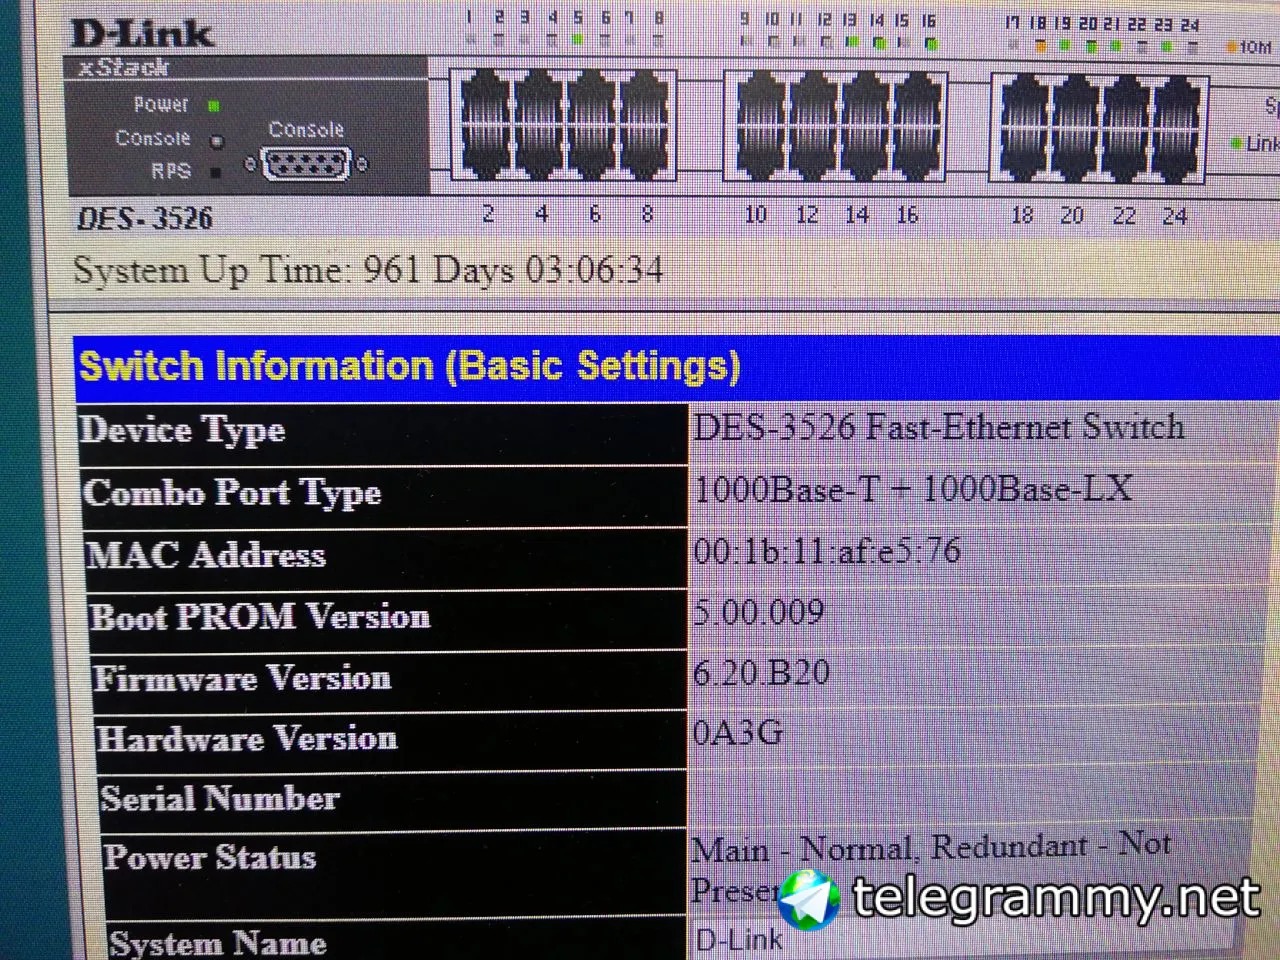Select port 21 socket on the switch panel
Image resolution: width=1280 pixels, height=960 pixels.
click(1128, 101)
